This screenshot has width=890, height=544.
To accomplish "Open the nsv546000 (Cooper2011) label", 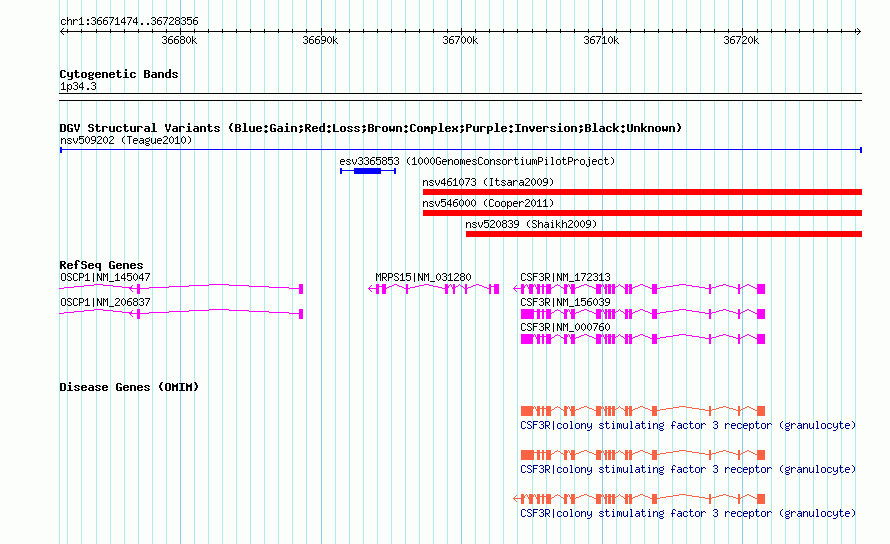I will (x=488, y=203).
